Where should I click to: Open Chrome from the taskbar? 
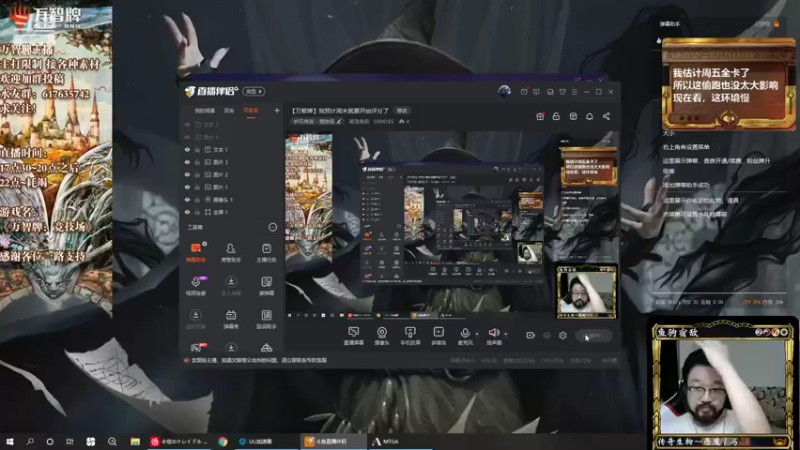223,441
